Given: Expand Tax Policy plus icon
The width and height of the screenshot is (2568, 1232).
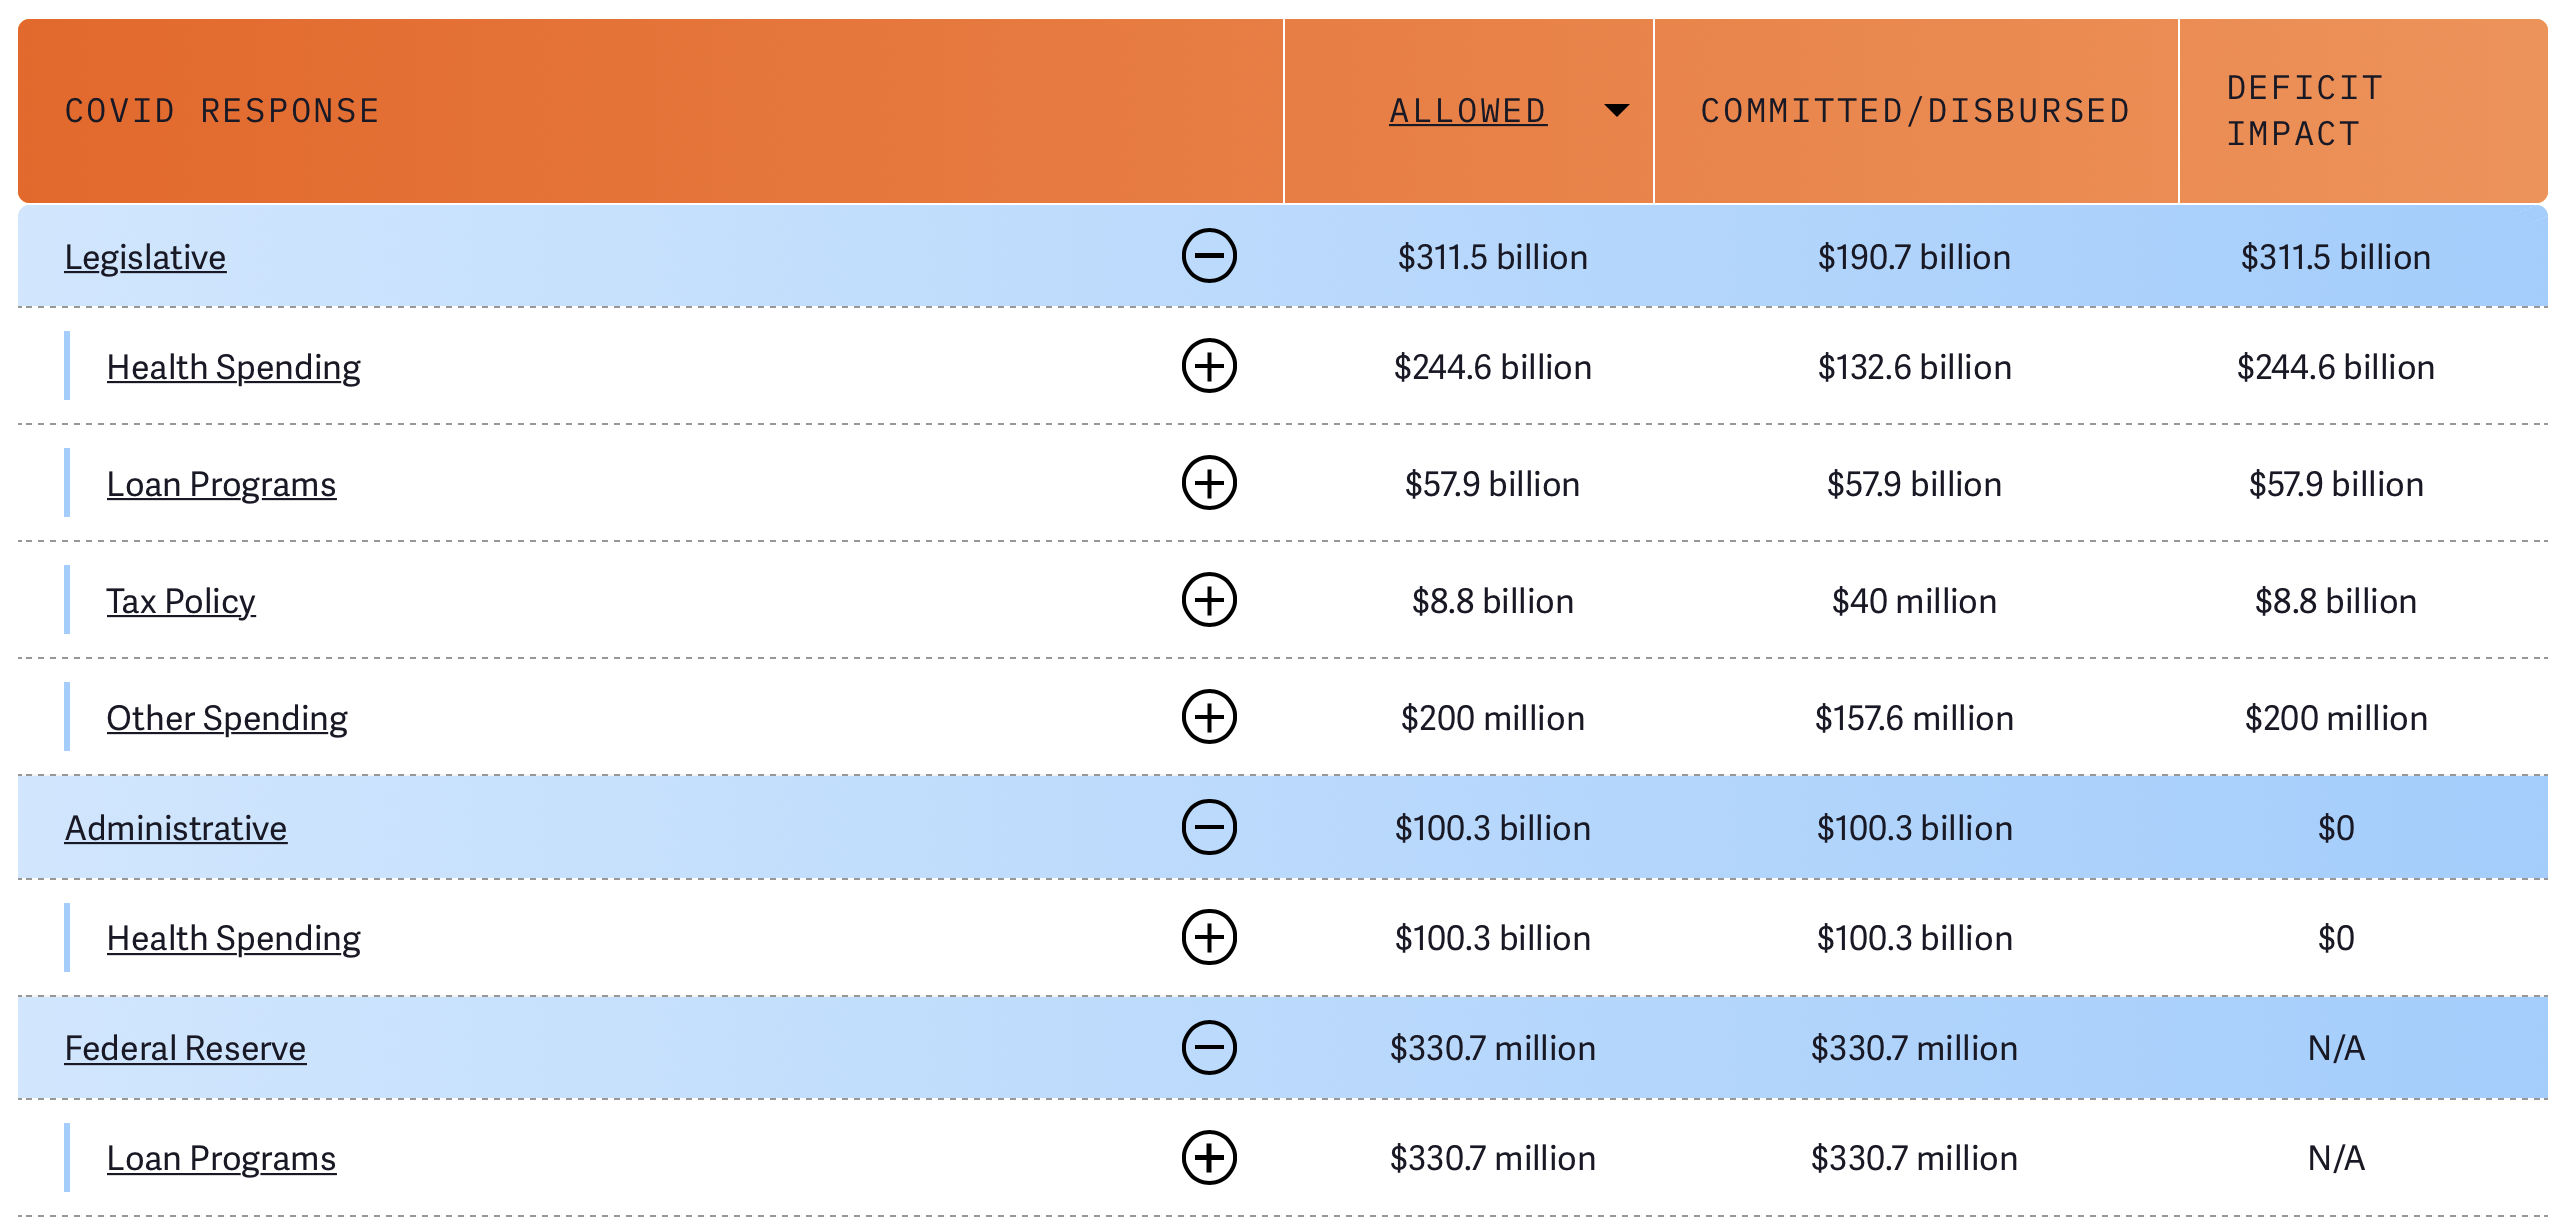Looking at the screenshot, I should tap(1209, 600).
